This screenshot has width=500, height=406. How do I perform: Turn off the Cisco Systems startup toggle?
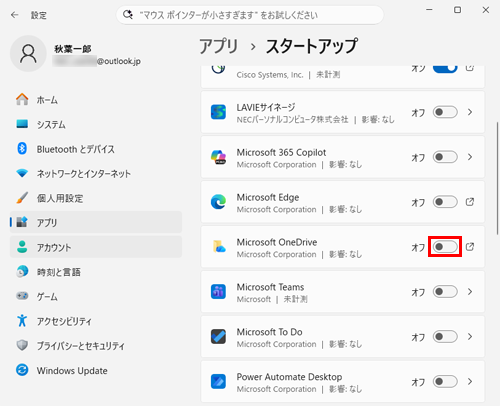[445, 68]
